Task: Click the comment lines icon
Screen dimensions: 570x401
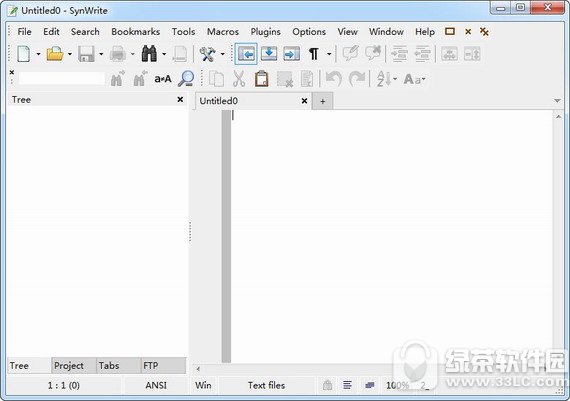Action: point(350,53)
